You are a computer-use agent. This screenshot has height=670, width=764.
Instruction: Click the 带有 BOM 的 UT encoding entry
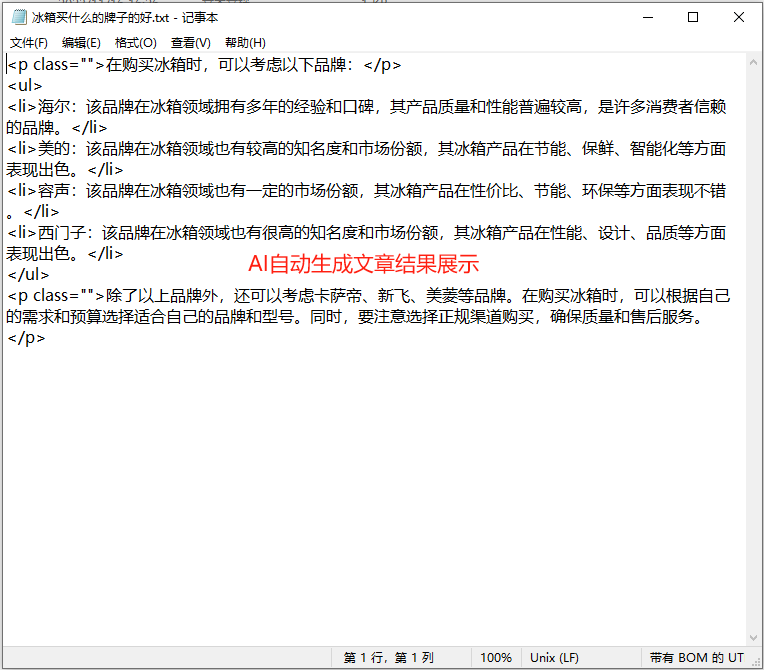696,658
